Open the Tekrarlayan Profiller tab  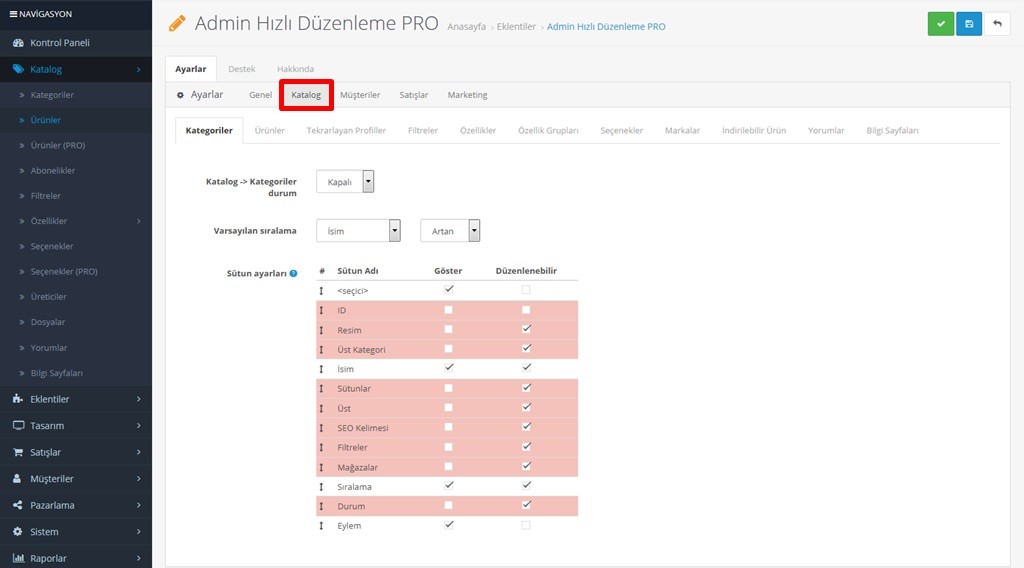coord(346,131)
